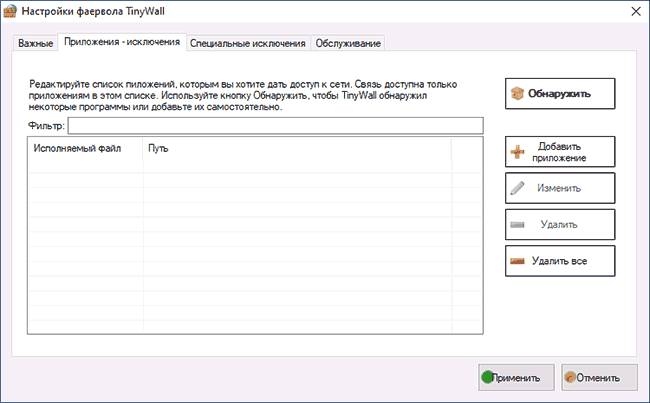Apply settings with Применить label
Viewport: 650px width, 403px height.
click(516, 378)
